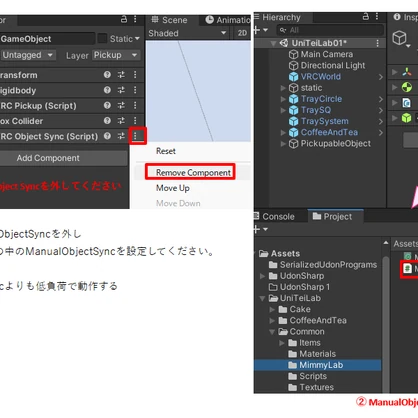Choose Move Up from the context menu
Viewport: 418px width, 418px height.
tap(173, 188)
